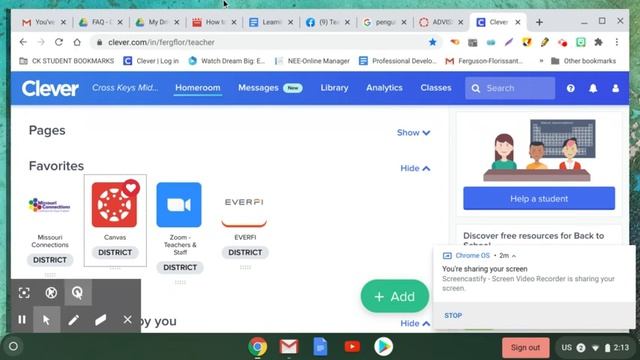Open Play Store from the shelf
This screenshot has height=360, width=640.
click(383, 347)
